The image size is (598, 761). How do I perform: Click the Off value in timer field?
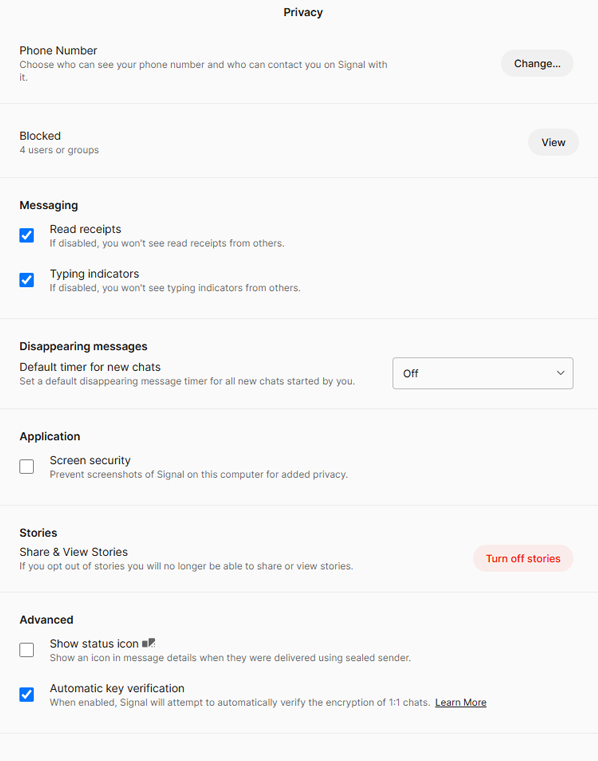[411, 373]
